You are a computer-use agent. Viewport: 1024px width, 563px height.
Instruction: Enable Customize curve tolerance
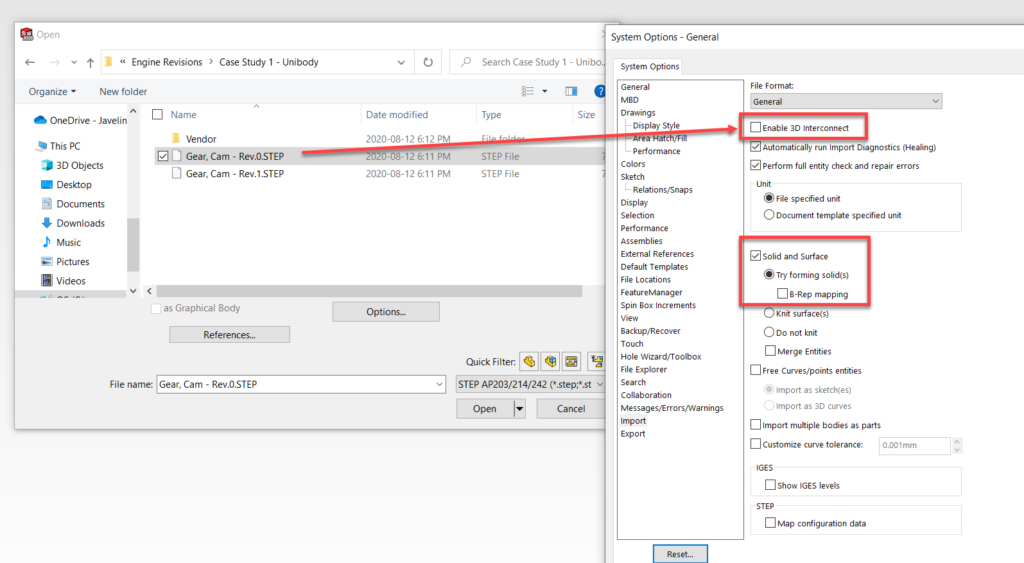coord(756,444)
